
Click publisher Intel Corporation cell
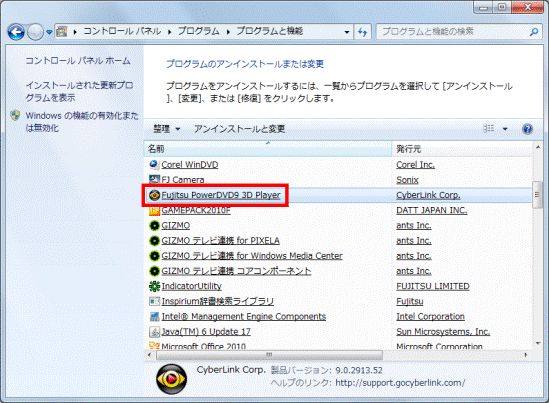coord(430,317)
